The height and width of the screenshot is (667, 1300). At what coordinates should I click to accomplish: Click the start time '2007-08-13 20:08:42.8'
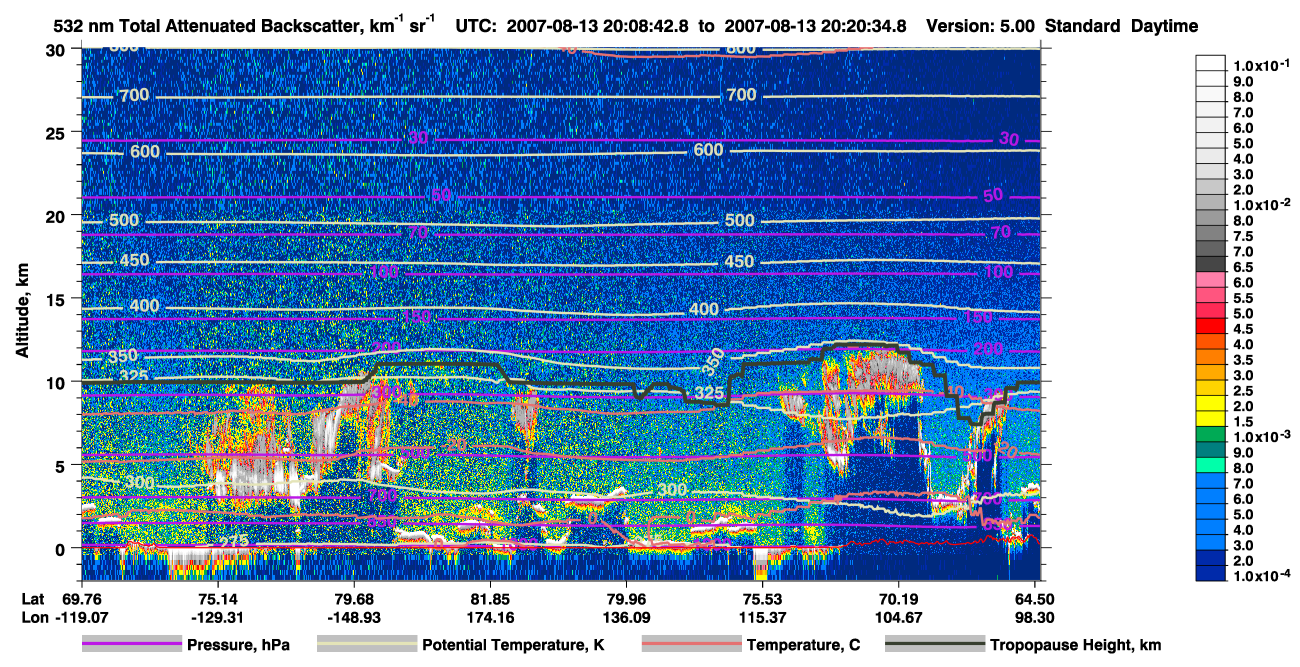598,26
